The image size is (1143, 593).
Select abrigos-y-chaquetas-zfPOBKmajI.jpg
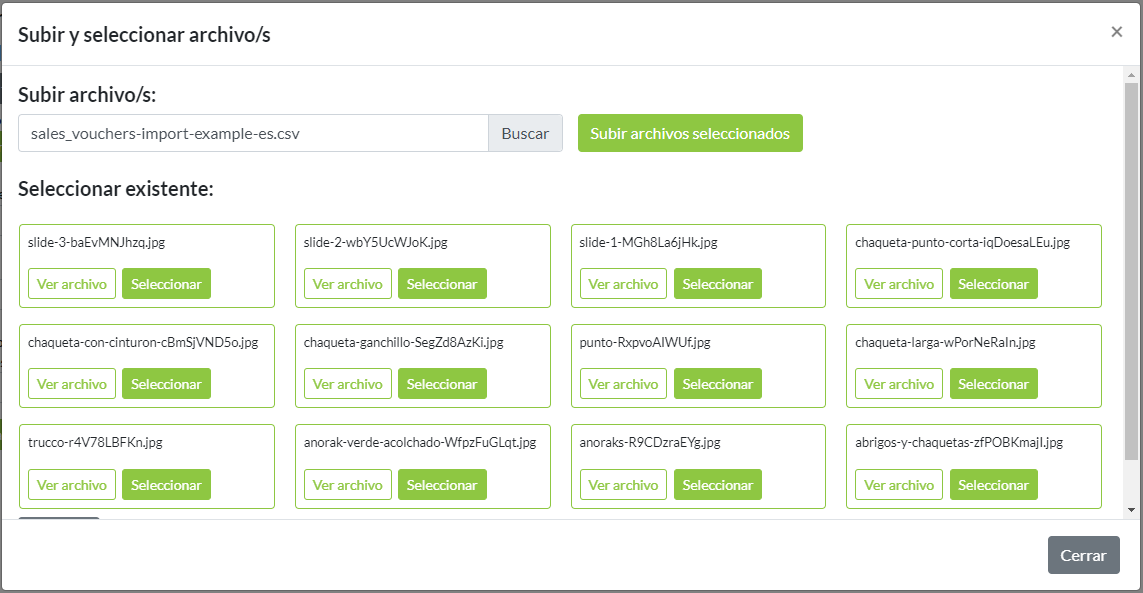(x=993, y=485)
